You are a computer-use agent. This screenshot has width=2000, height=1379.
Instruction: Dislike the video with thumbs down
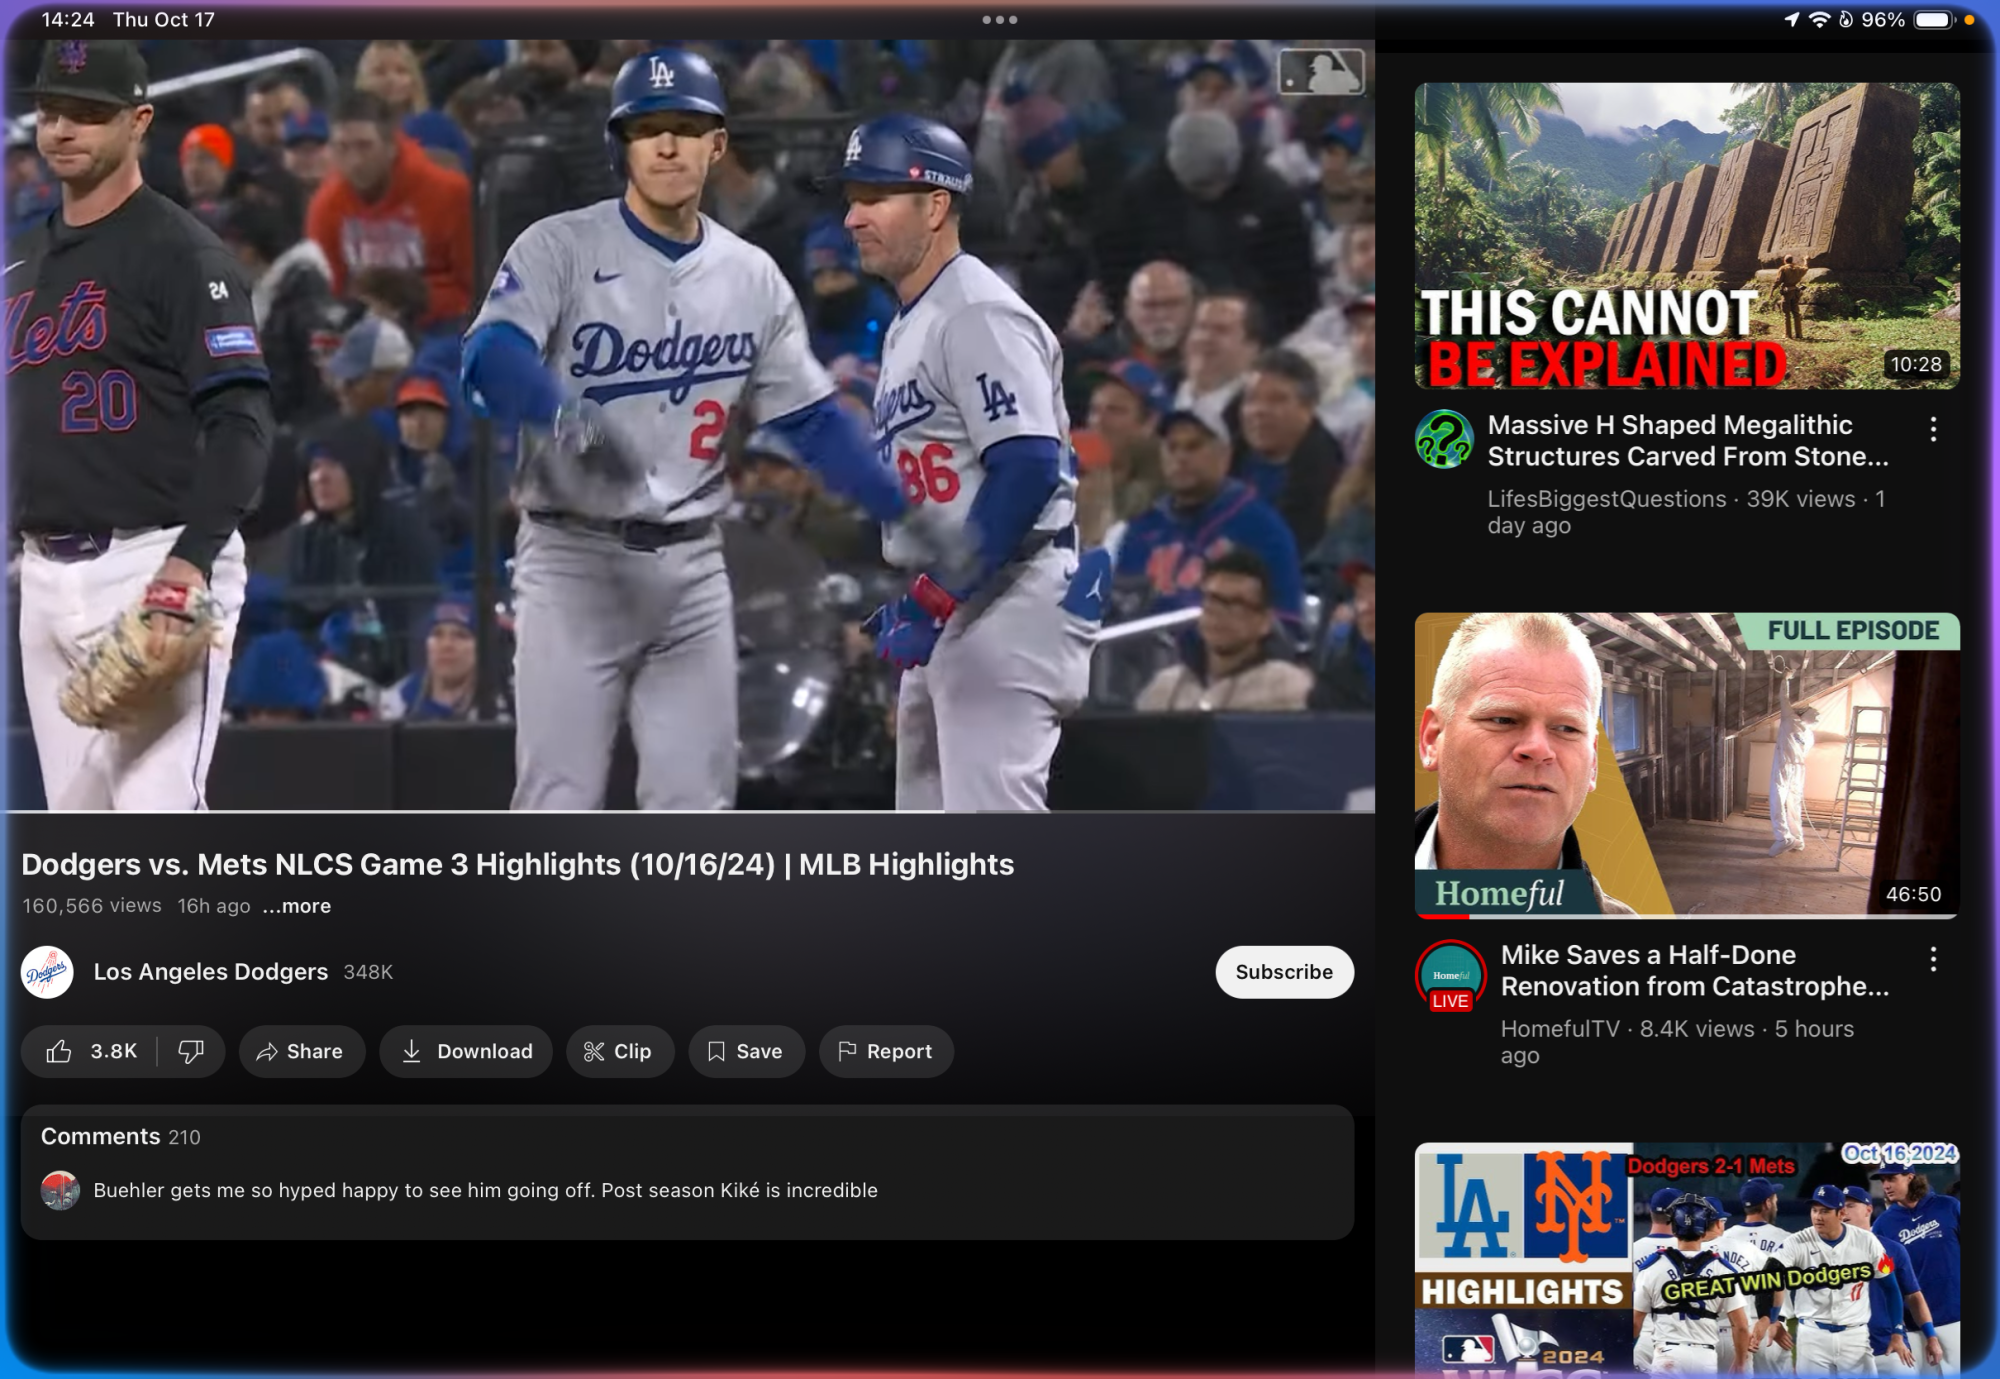pos(191,1051)
